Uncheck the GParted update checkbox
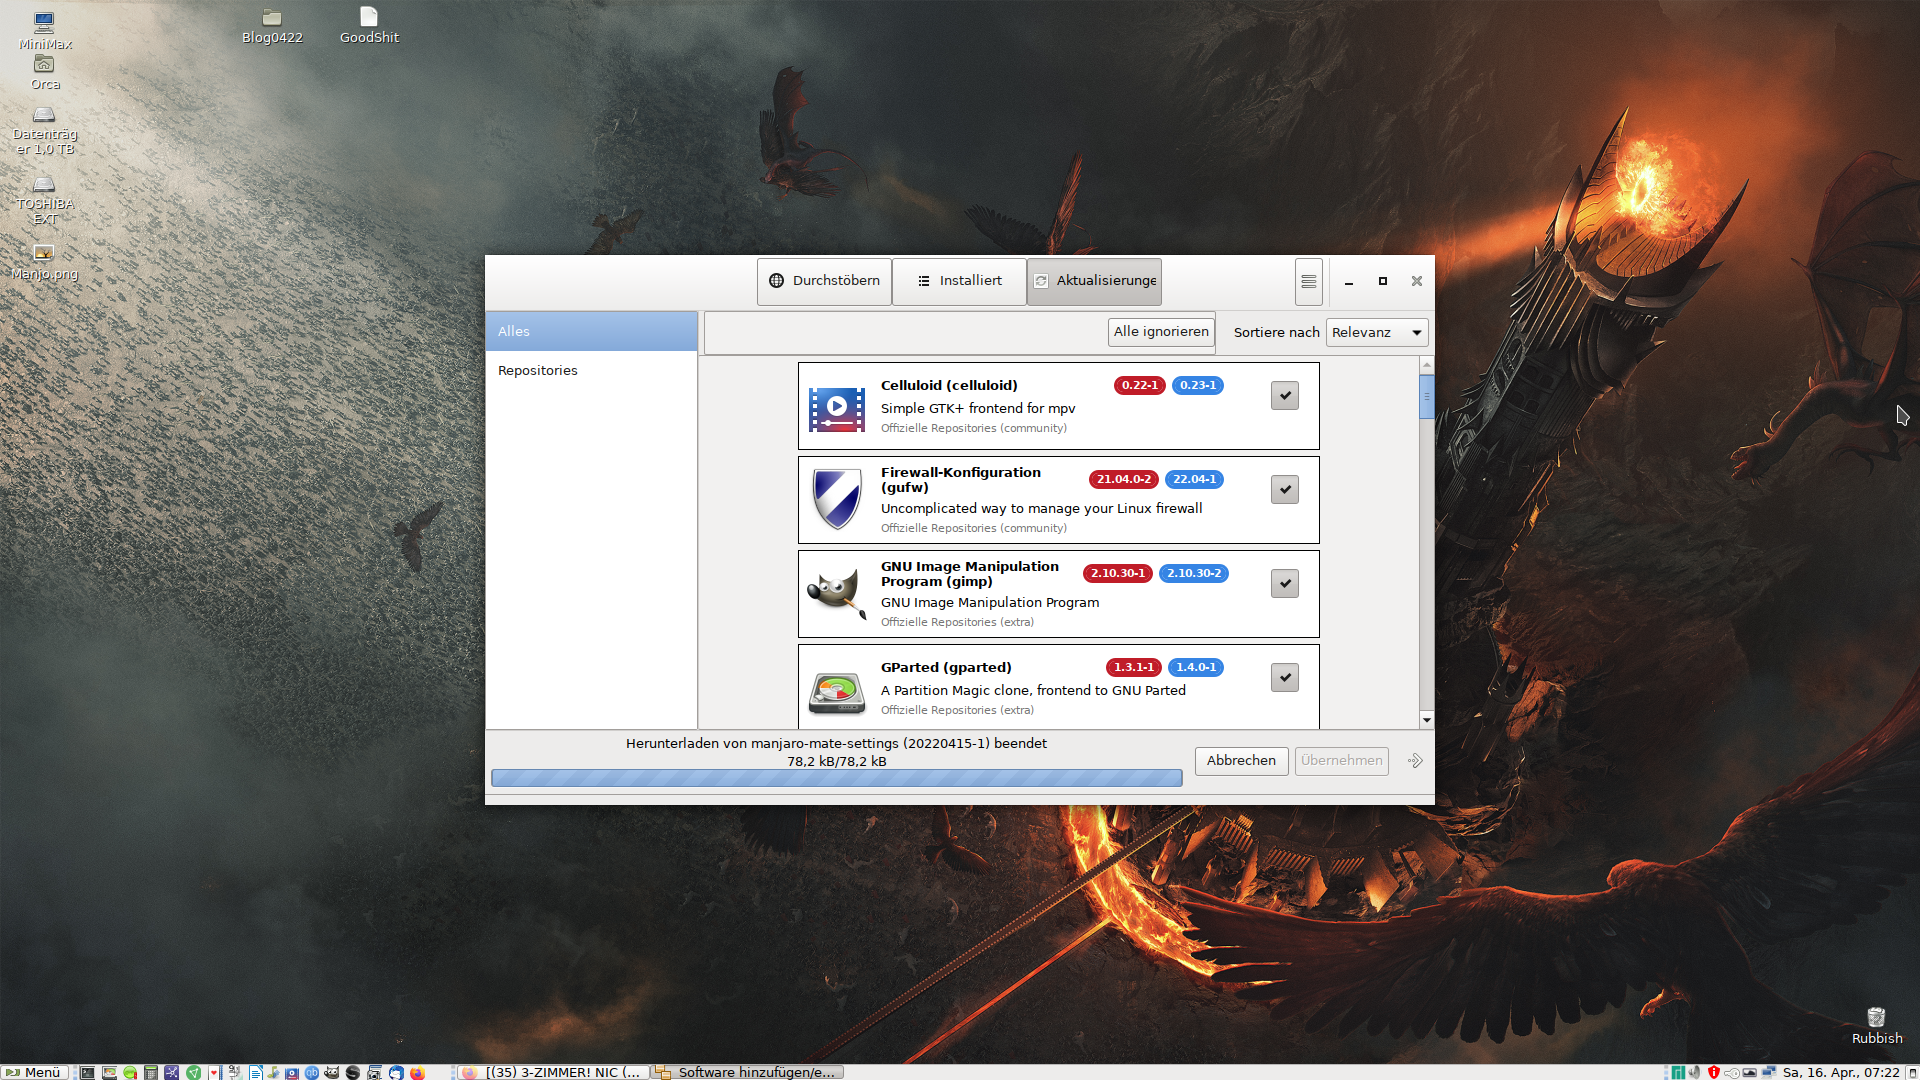The height and width of the screenshot is (1080, 1920). [x=1285, y=678]
